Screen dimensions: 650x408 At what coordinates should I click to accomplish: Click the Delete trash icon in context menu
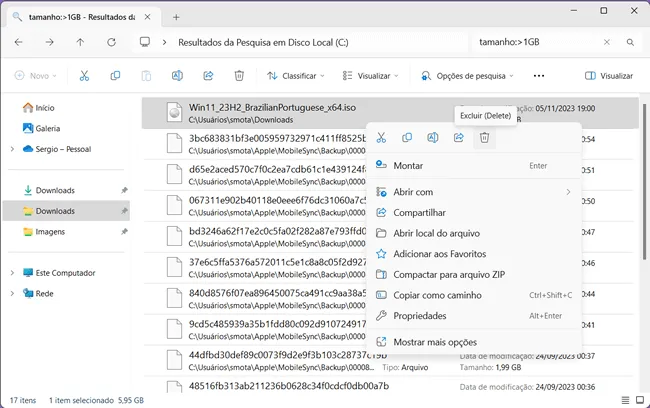[x=484, y=138]
